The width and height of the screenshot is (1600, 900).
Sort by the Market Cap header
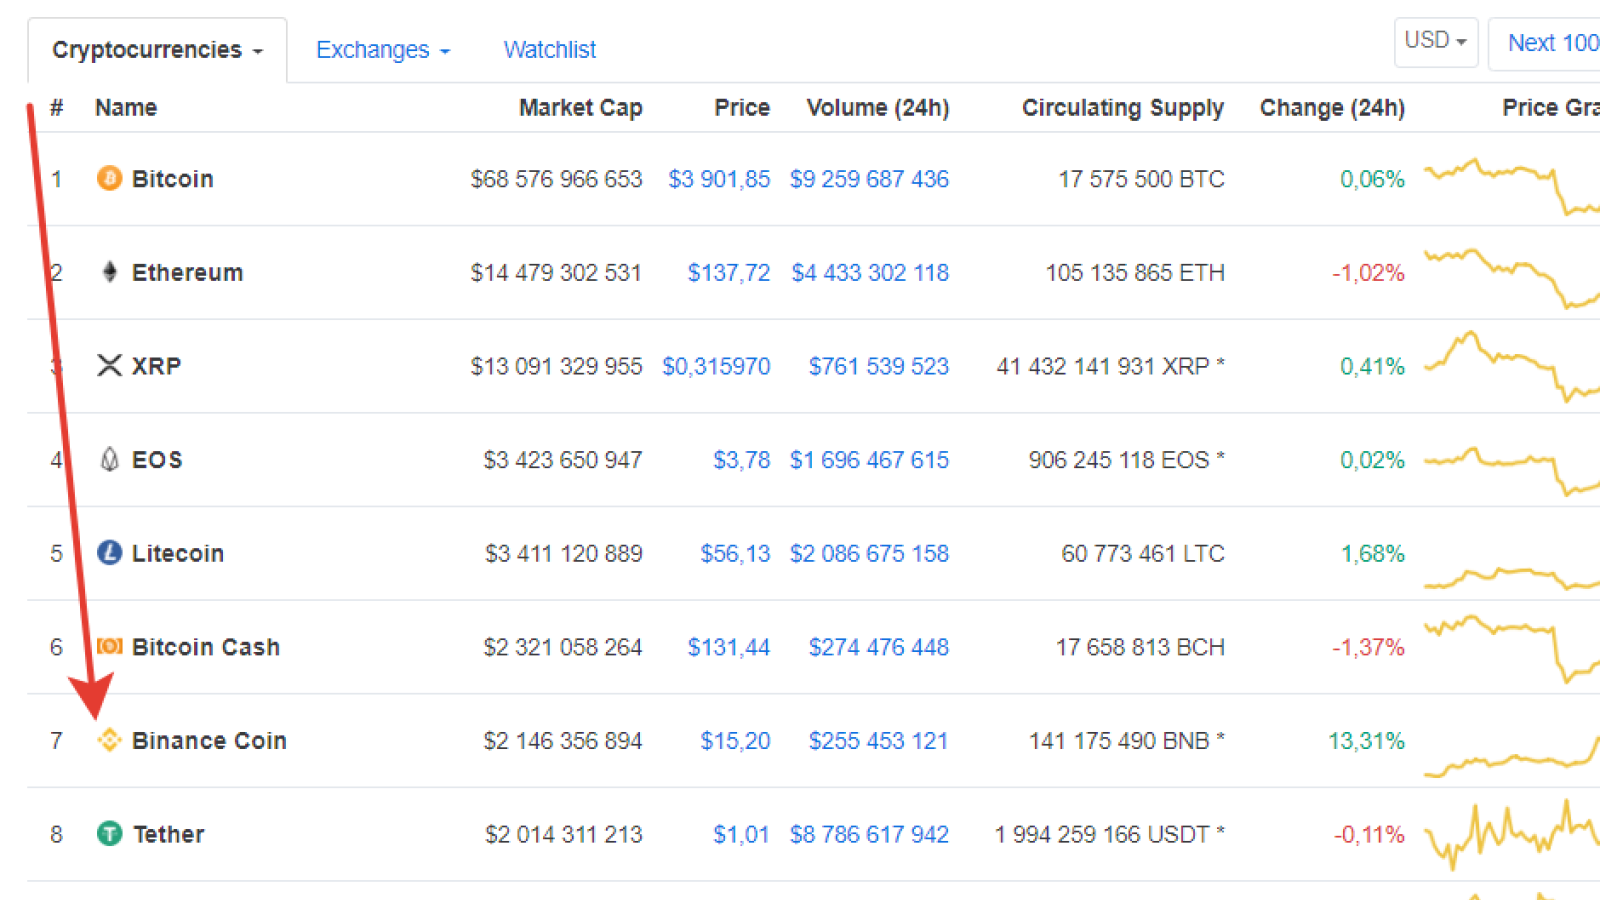point(580,108)
